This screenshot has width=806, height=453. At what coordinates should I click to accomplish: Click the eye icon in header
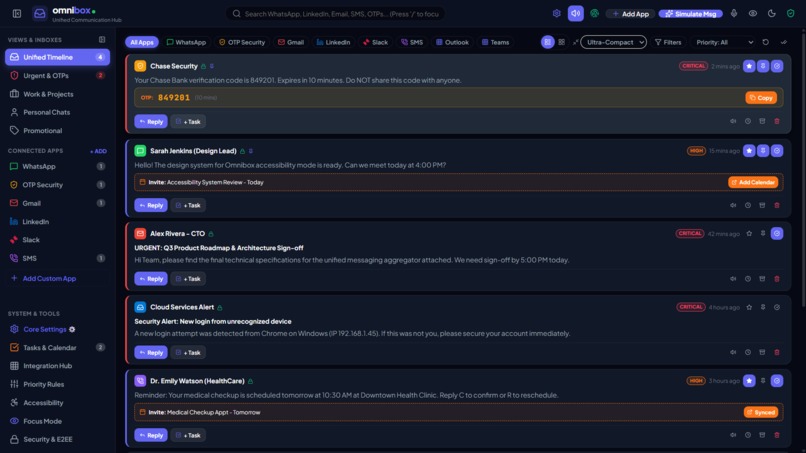coord(753,13)
